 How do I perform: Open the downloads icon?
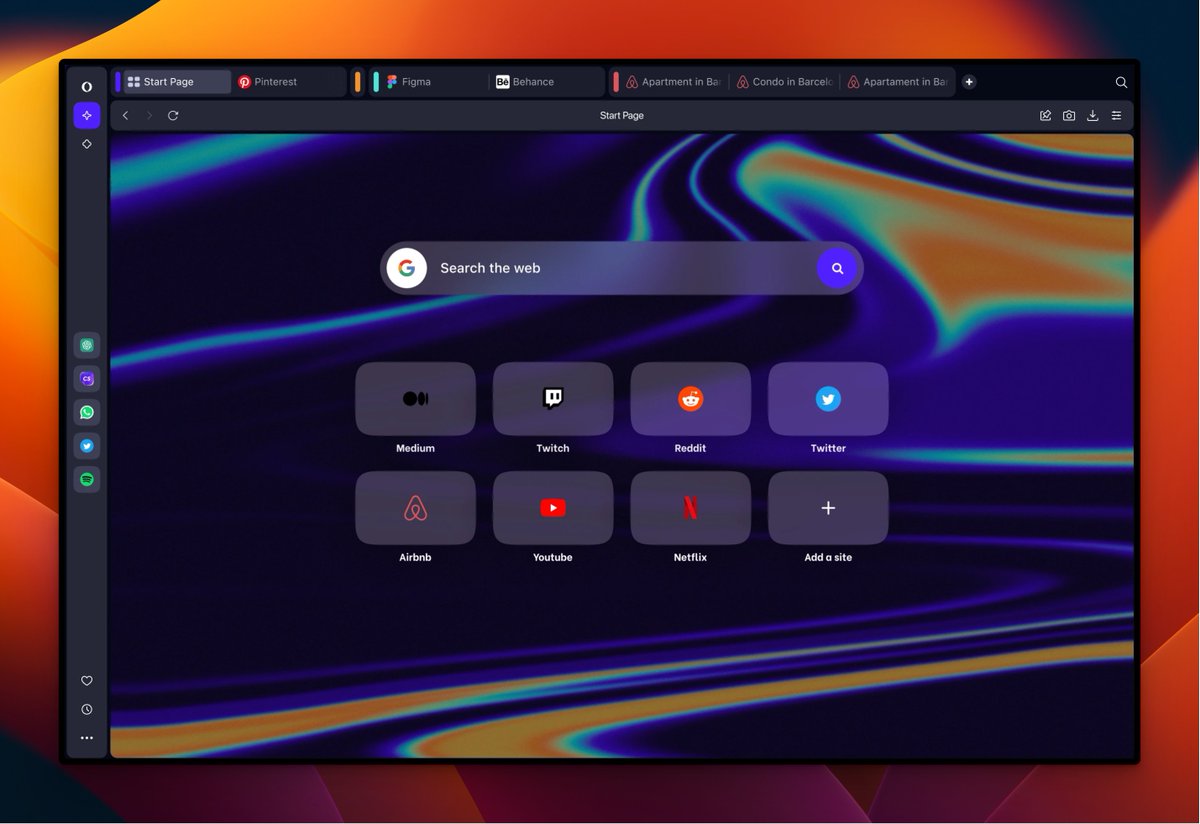[1093, 115]
